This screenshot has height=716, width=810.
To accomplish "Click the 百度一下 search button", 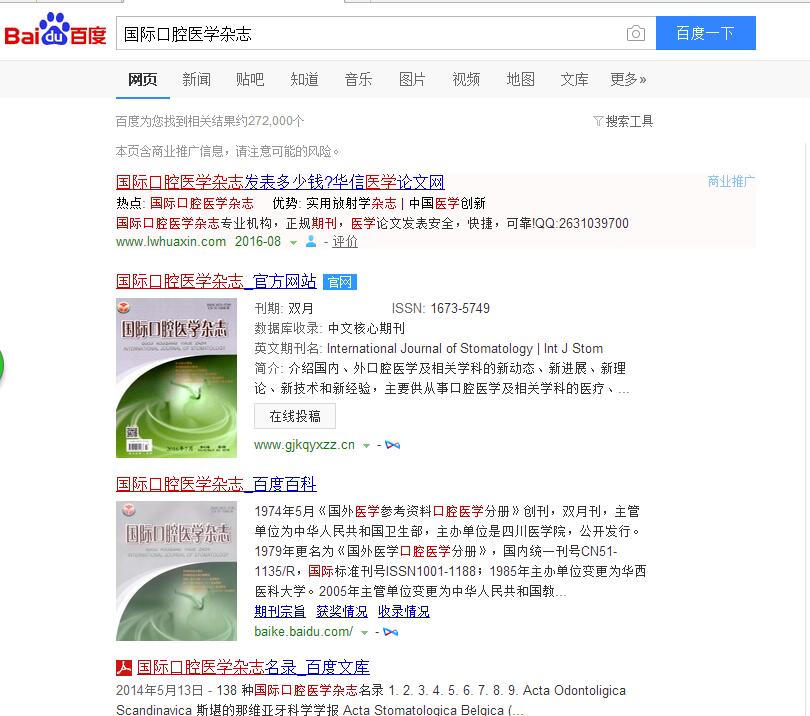I will click(x=706, y=33).
